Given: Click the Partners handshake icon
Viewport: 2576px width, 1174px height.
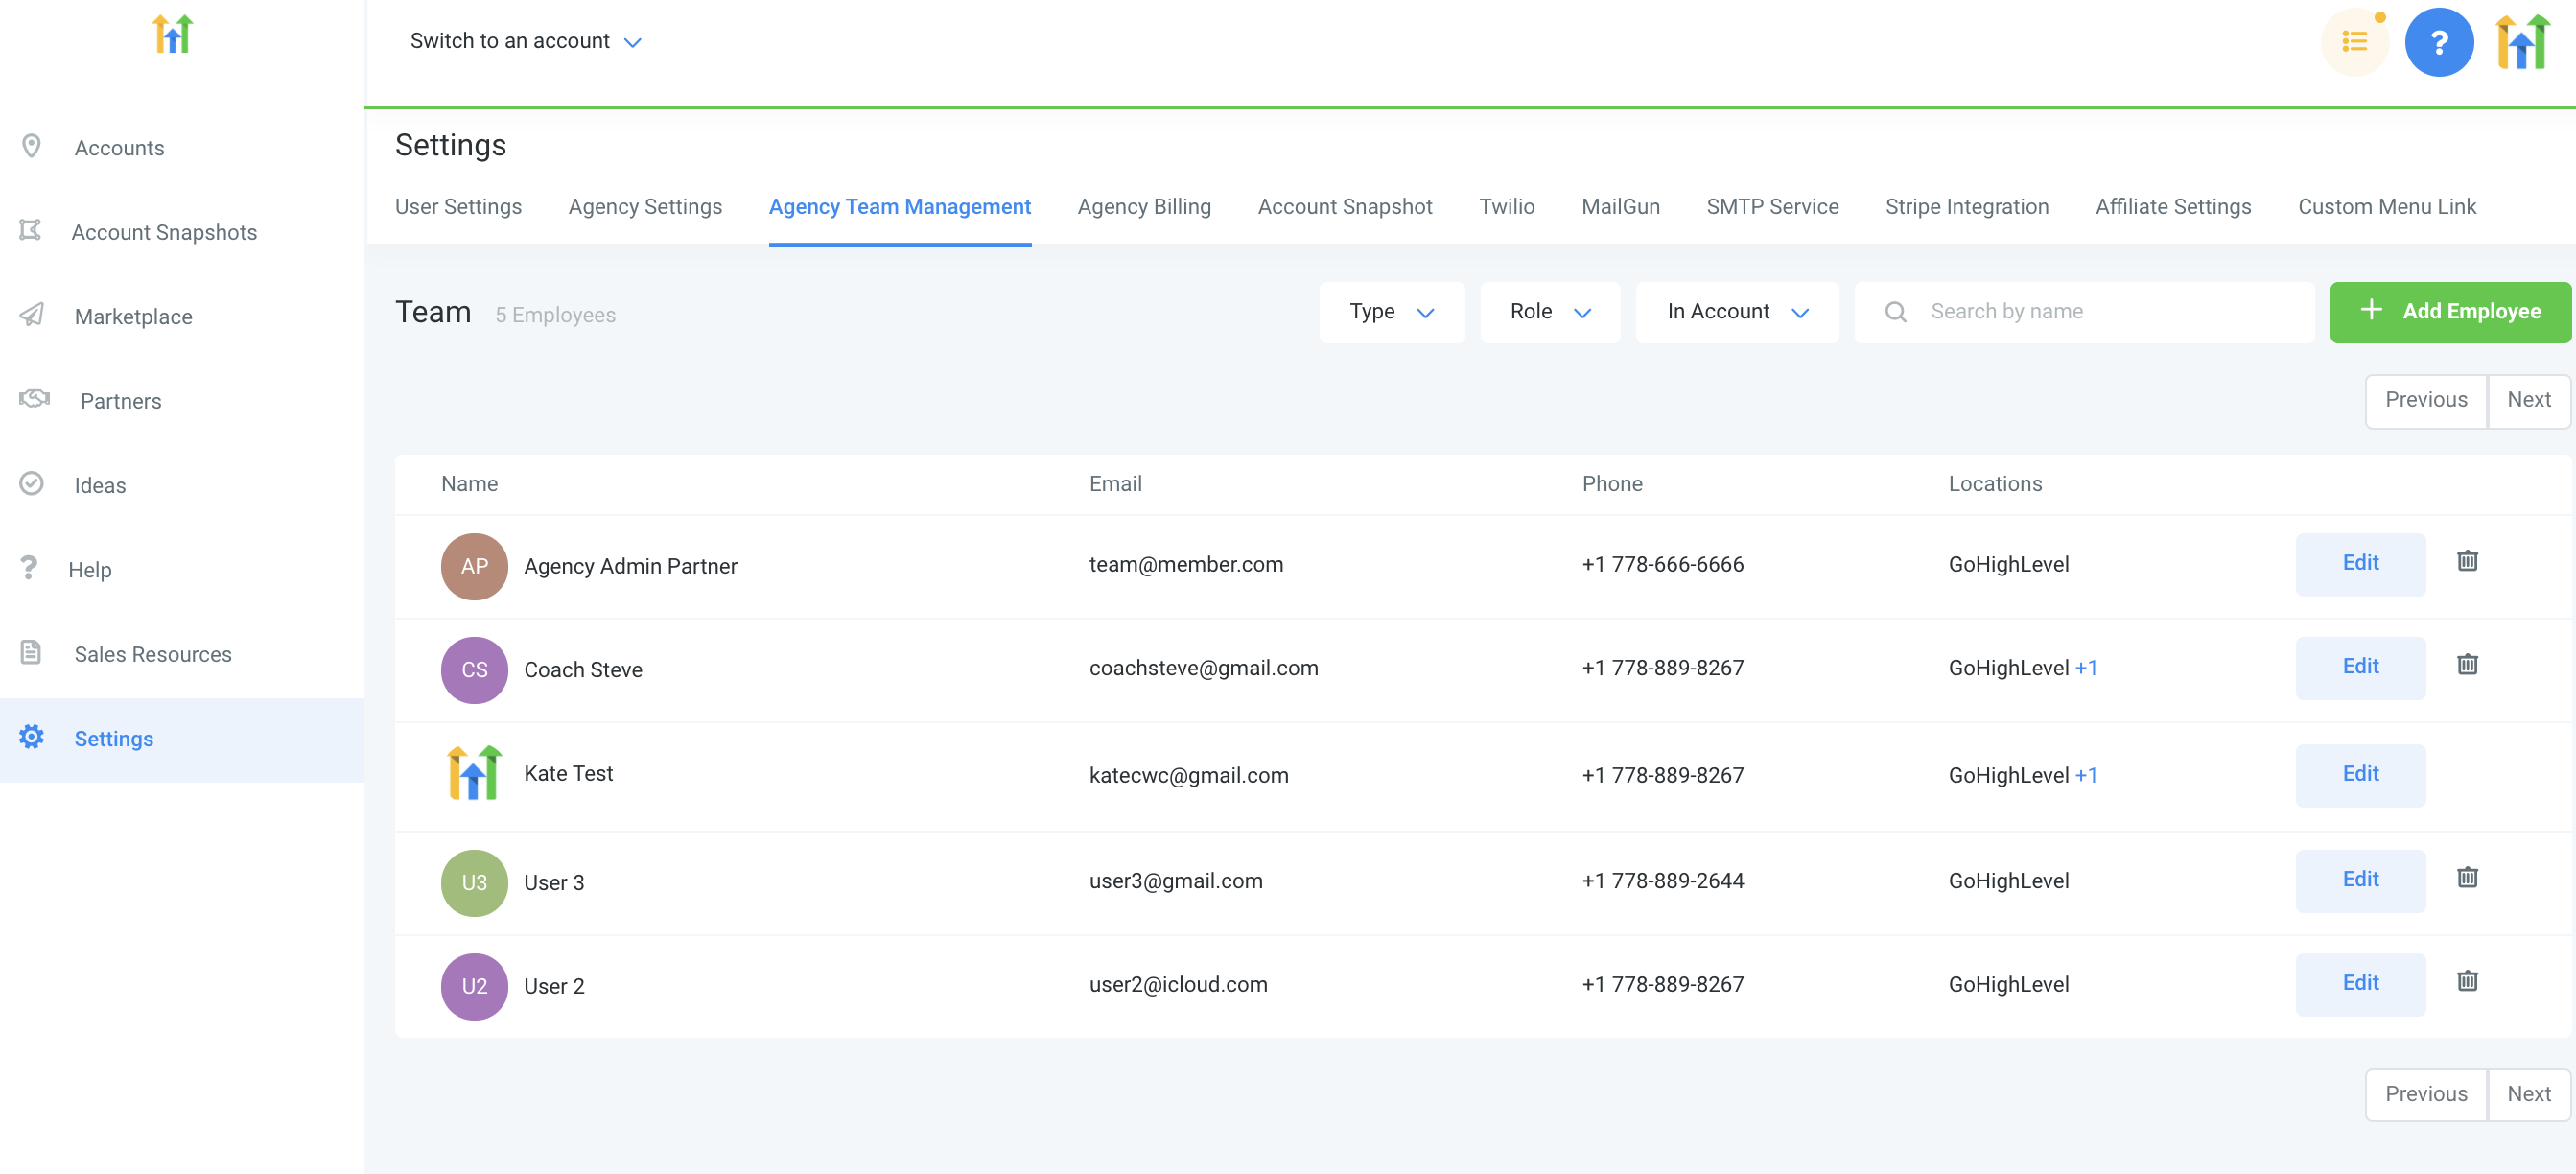Looking at the screenshot, I should click(34, 399).
